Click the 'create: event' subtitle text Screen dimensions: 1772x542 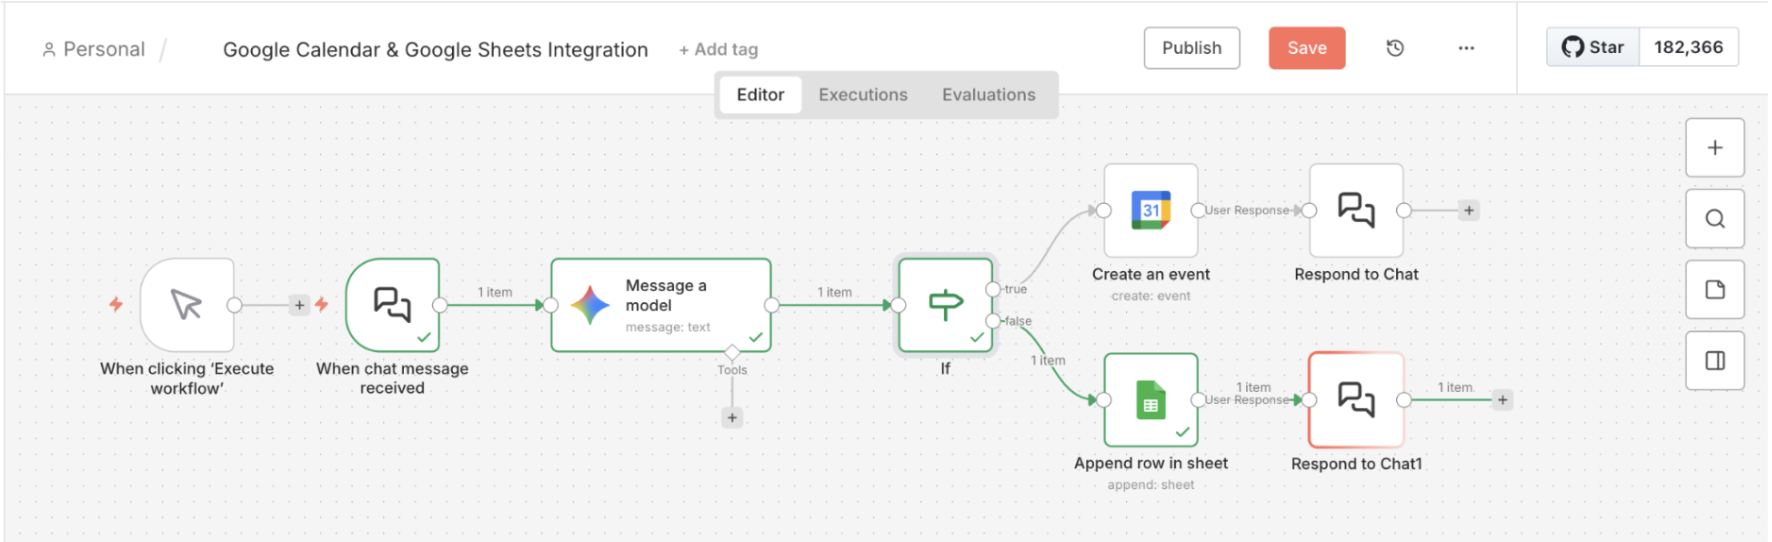click(x=1151, y=296)
